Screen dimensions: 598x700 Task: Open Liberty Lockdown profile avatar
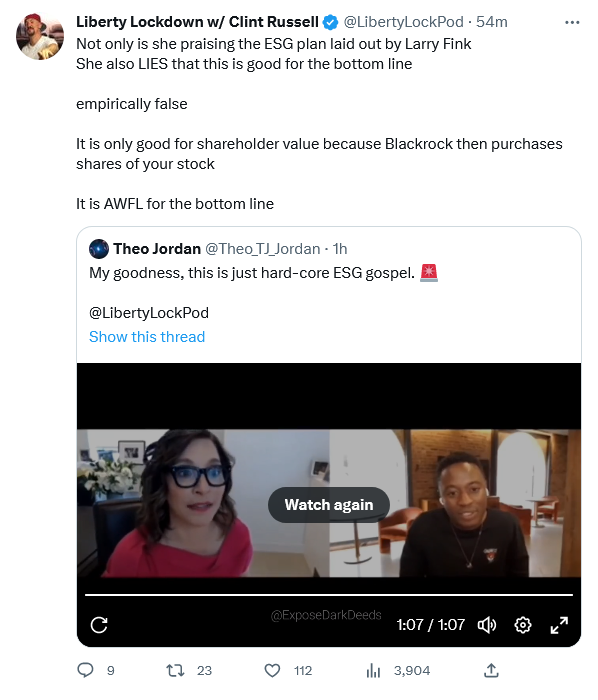click(x=40, y=36)
